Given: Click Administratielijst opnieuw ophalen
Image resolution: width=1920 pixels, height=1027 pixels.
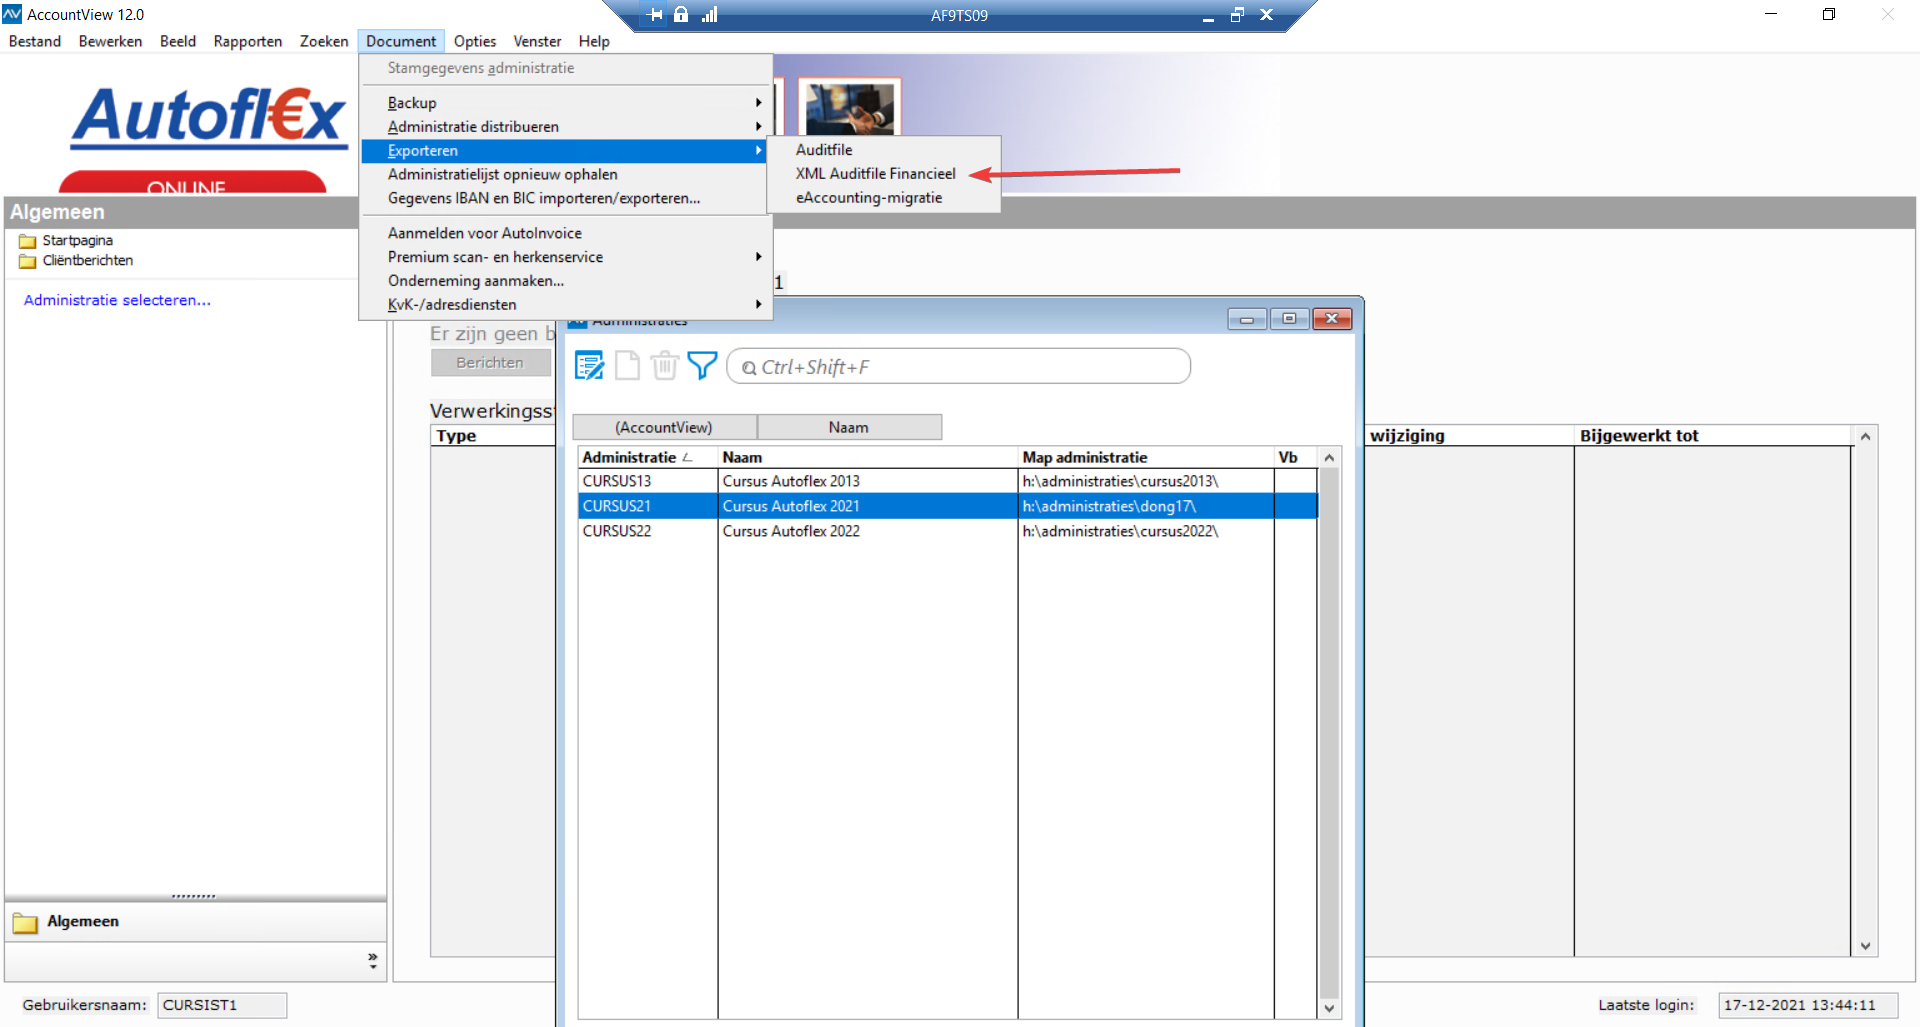Looking at the screenshot, I should [567, 174].
